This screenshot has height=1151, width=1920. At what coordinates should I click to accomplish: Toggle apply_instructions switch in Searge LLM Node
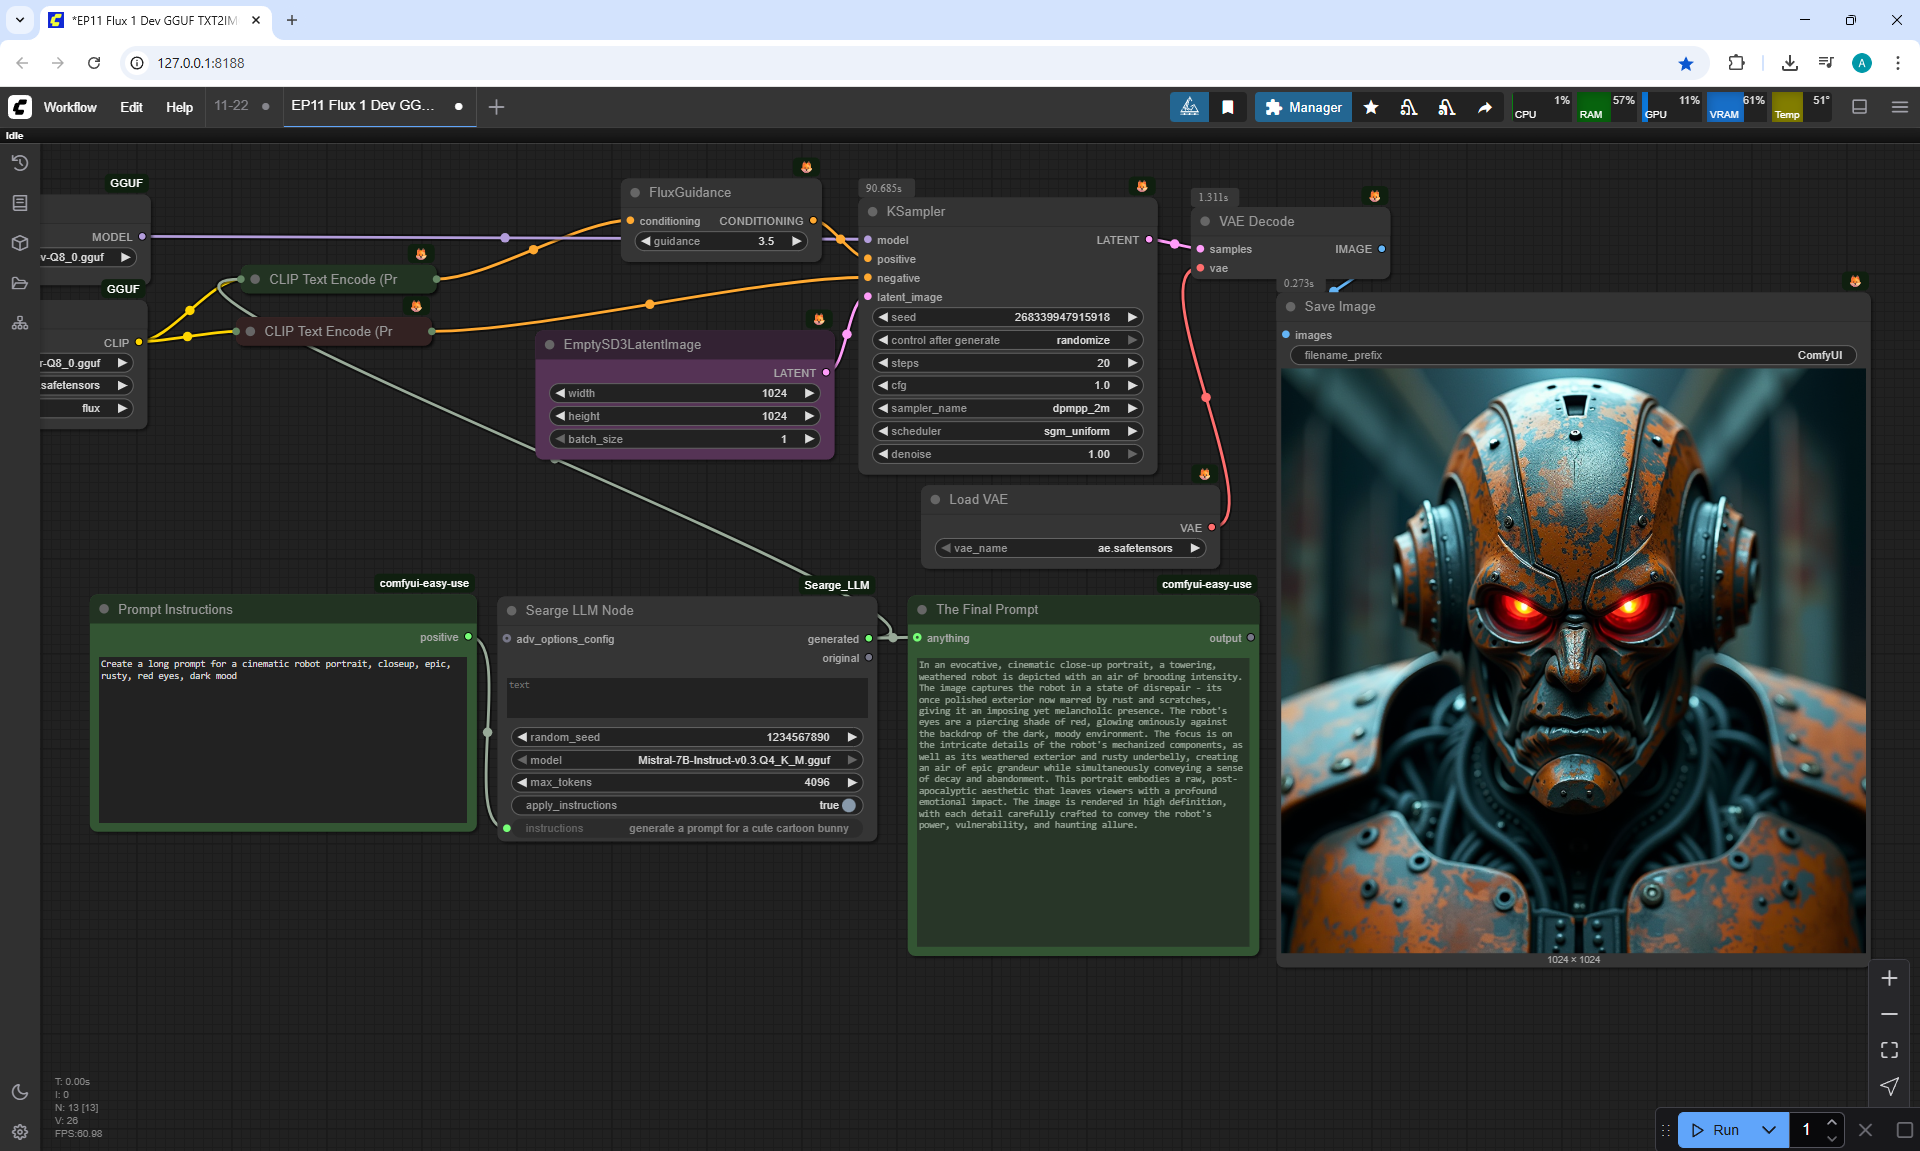pos(848,805)
